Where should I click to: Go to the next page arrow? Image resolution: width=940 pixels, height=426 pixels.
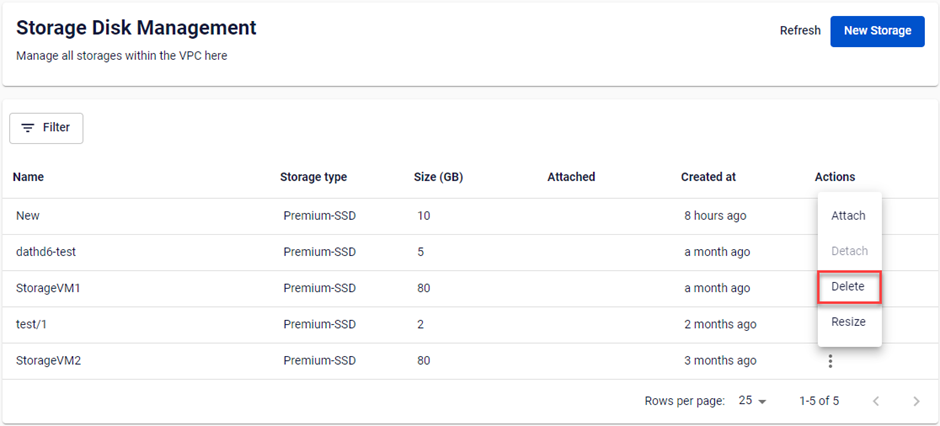pyautogui.click(x=916, y=401)
